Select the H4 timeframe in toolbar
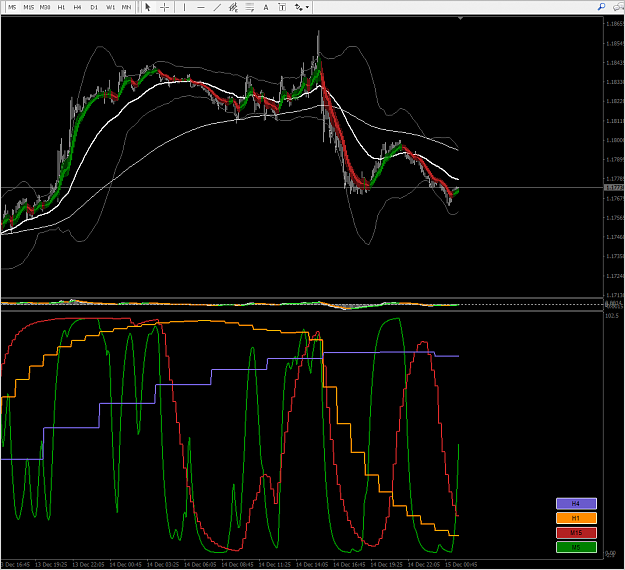The height and width of the screenshot is (570, 625). (x=77, y=7)
